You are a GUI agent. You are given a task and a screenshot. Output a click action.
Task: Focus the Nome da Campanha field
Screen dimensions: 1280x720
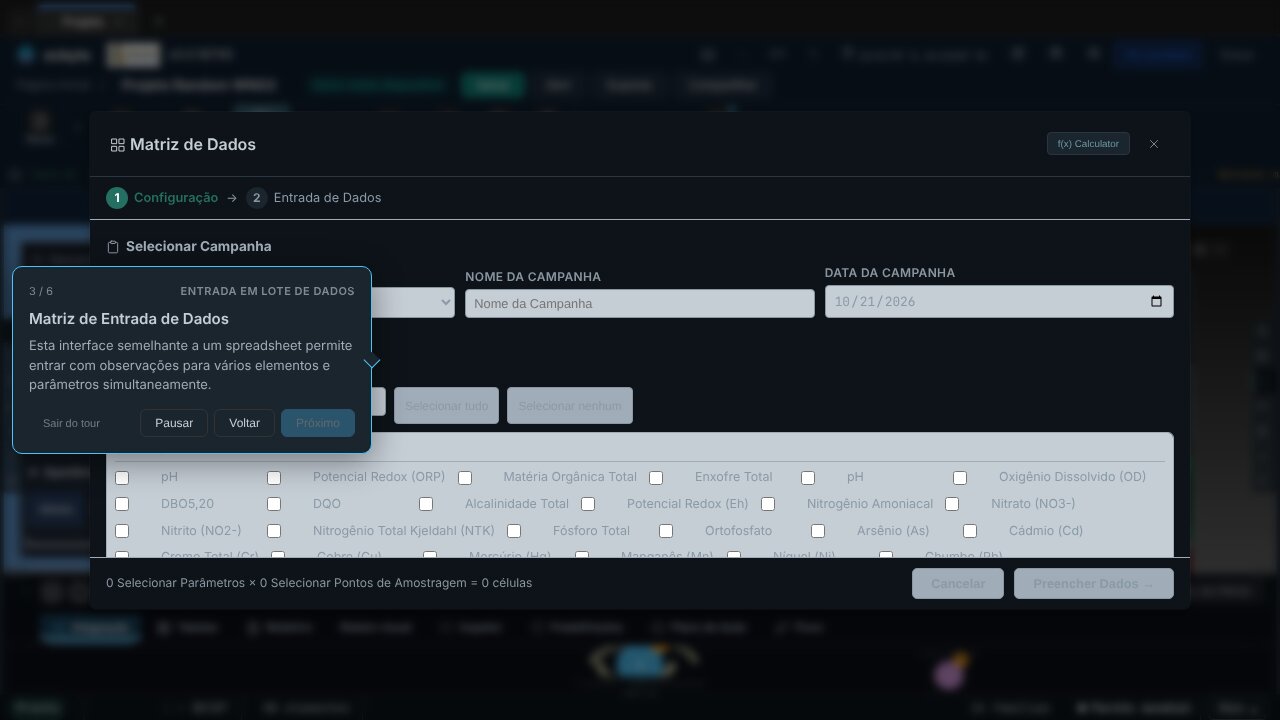pyautogui.click(x=640, y=304)
